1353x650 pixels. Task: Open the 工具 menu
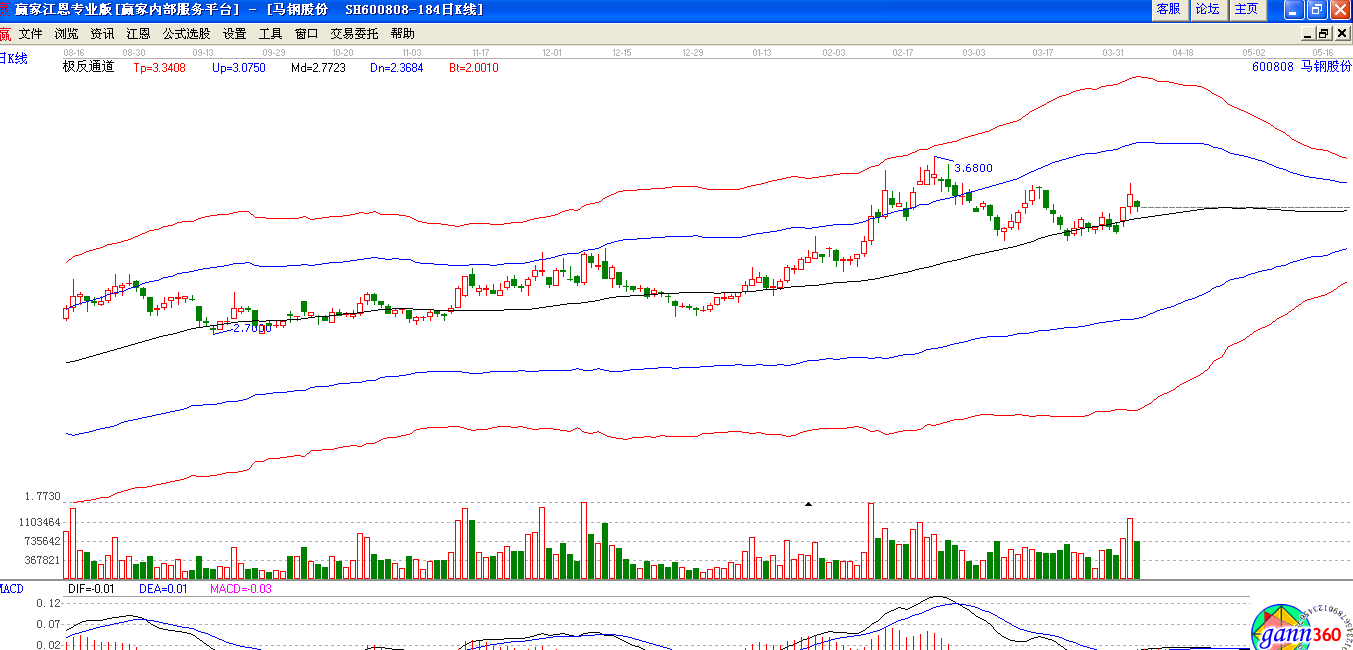[x=270, y=33]
